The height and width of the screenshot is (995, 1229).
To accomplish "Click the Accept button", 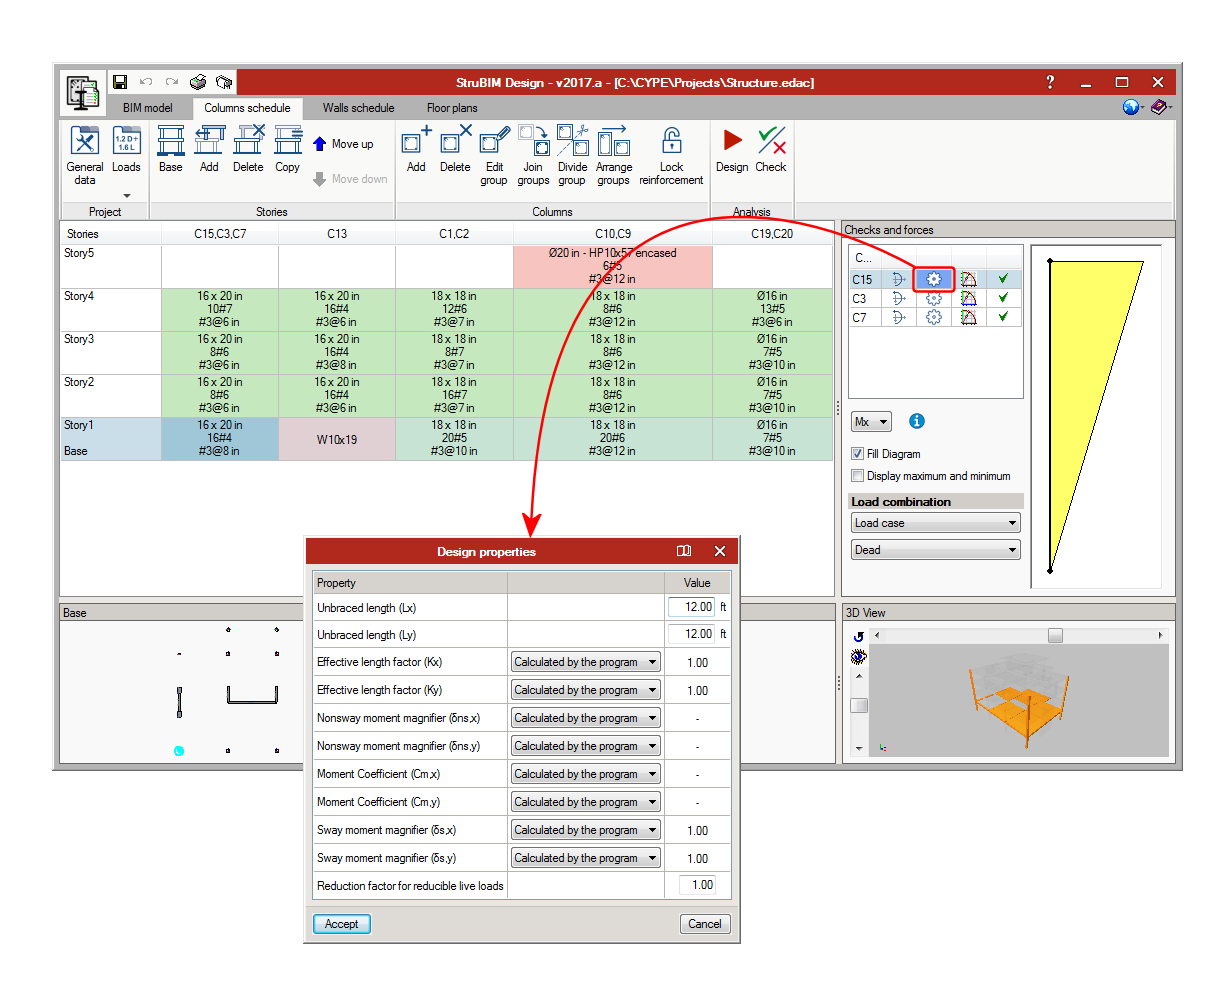I will pyautogui.click(x=342, y=924).
